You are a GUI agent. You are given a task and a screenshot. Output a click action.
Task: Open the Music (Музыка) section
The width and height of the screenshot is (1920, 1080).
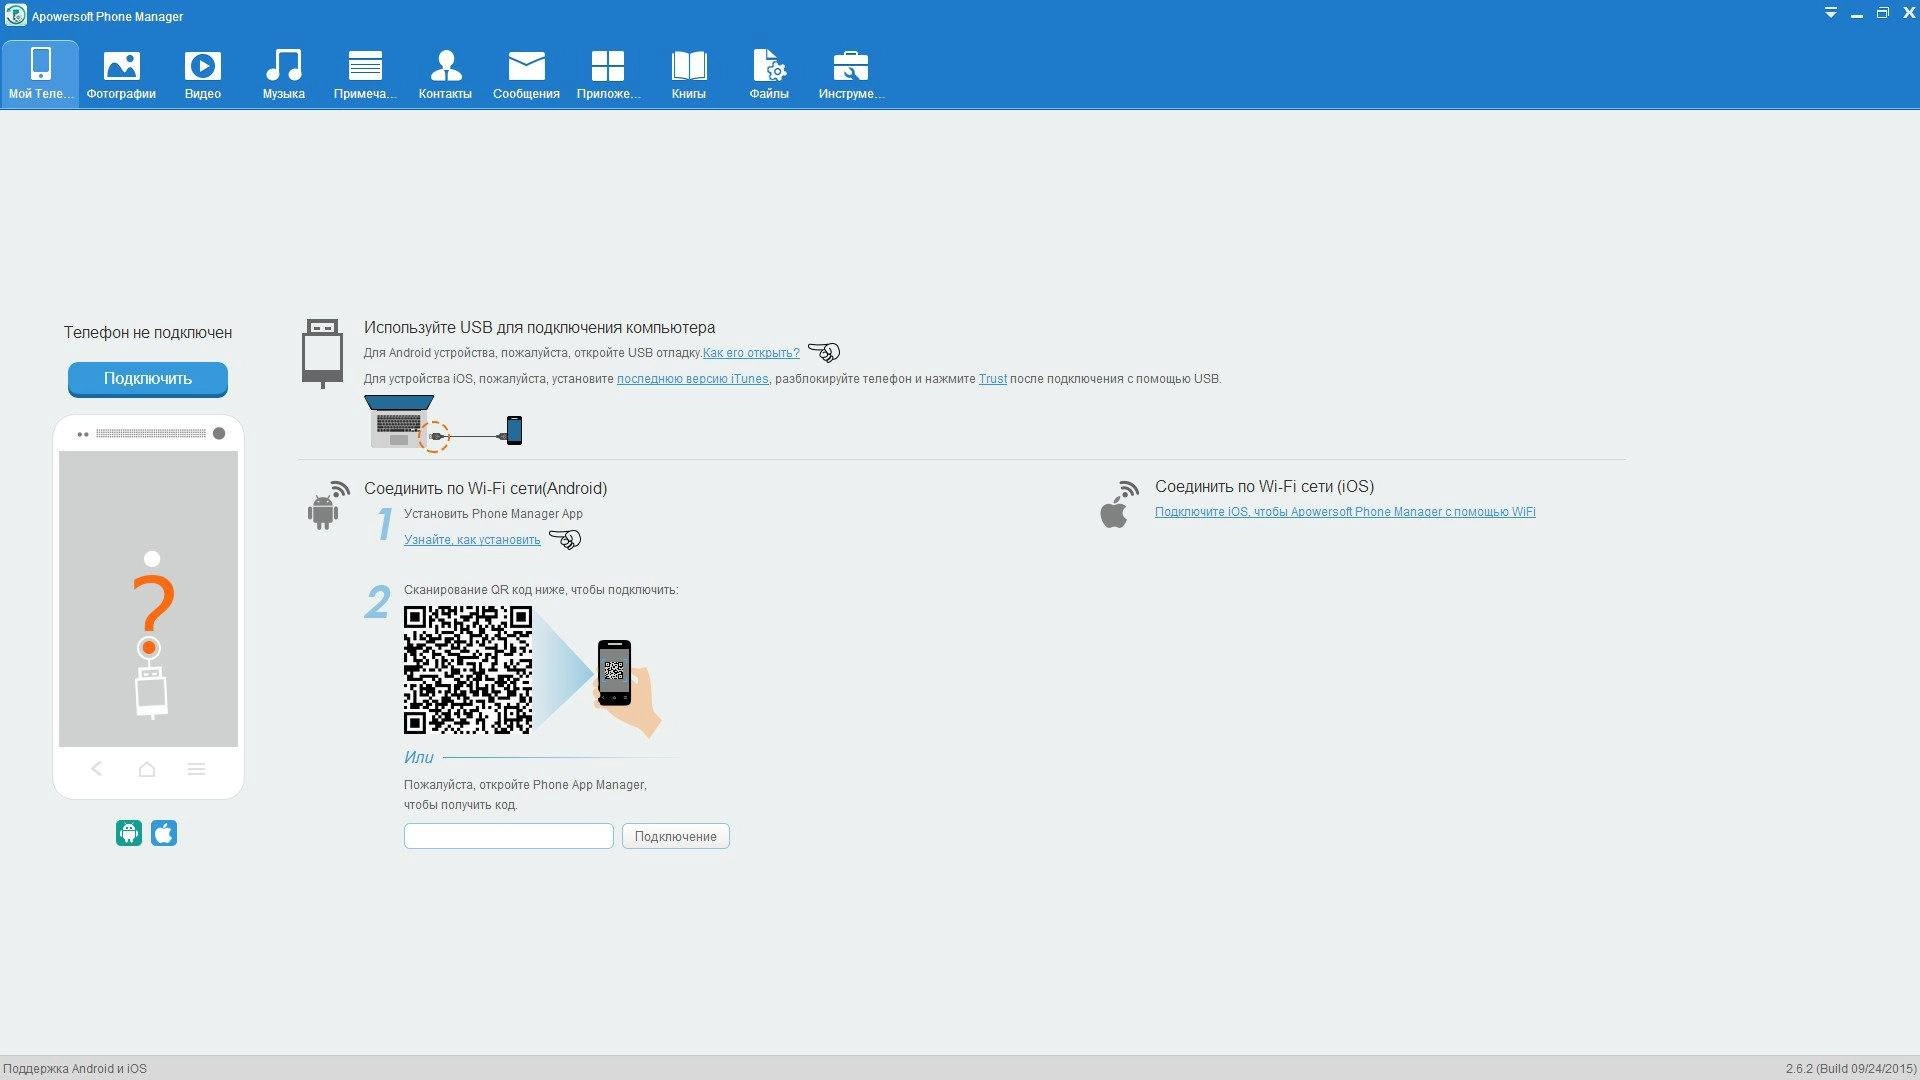pos(283,74)
